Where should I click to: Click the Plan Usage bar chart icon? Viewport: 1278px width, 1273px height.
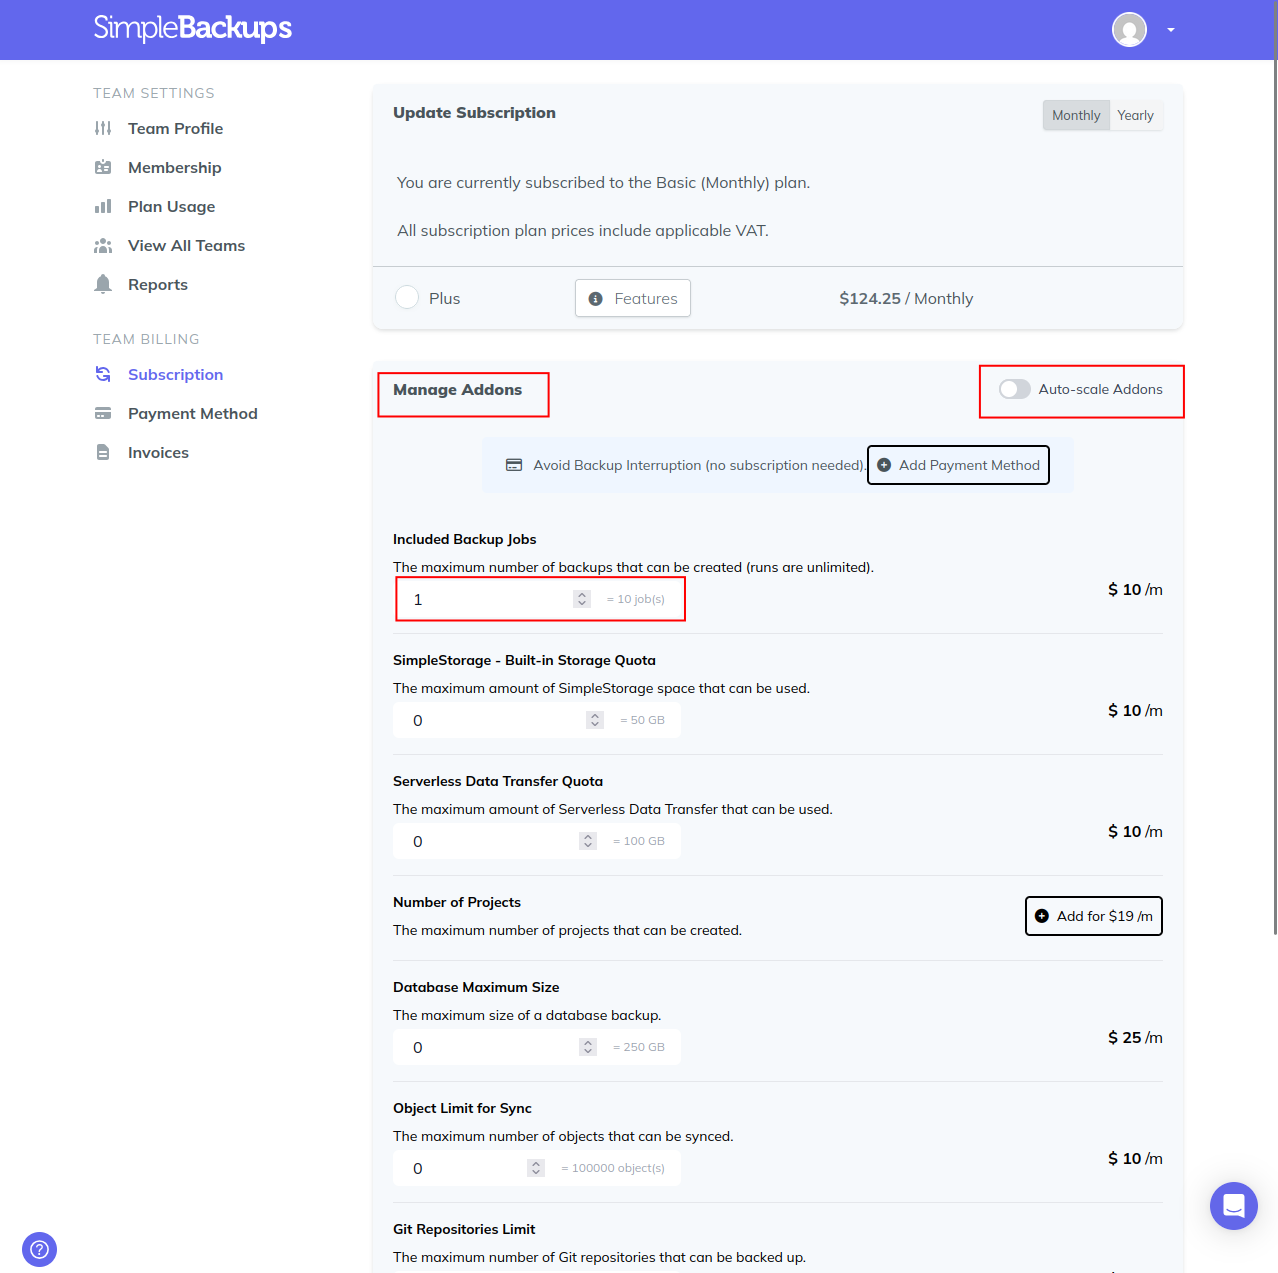point(103,206)
